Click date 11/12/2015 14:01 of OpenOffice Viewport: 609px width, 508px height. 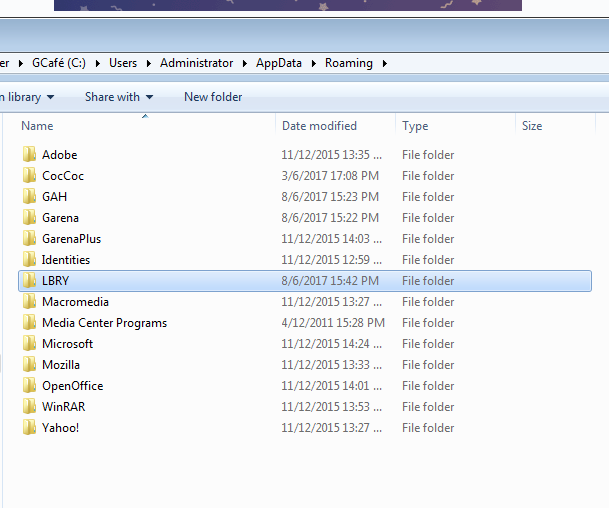tap(331, 385)
